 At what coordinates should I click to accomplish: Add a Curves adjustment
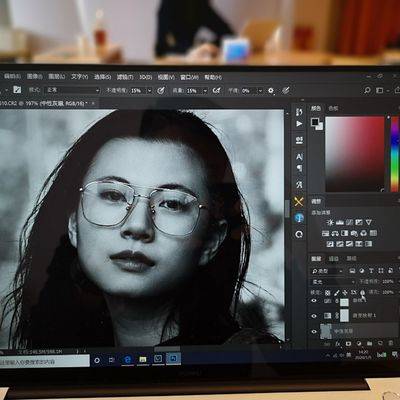tap(349, 222)
